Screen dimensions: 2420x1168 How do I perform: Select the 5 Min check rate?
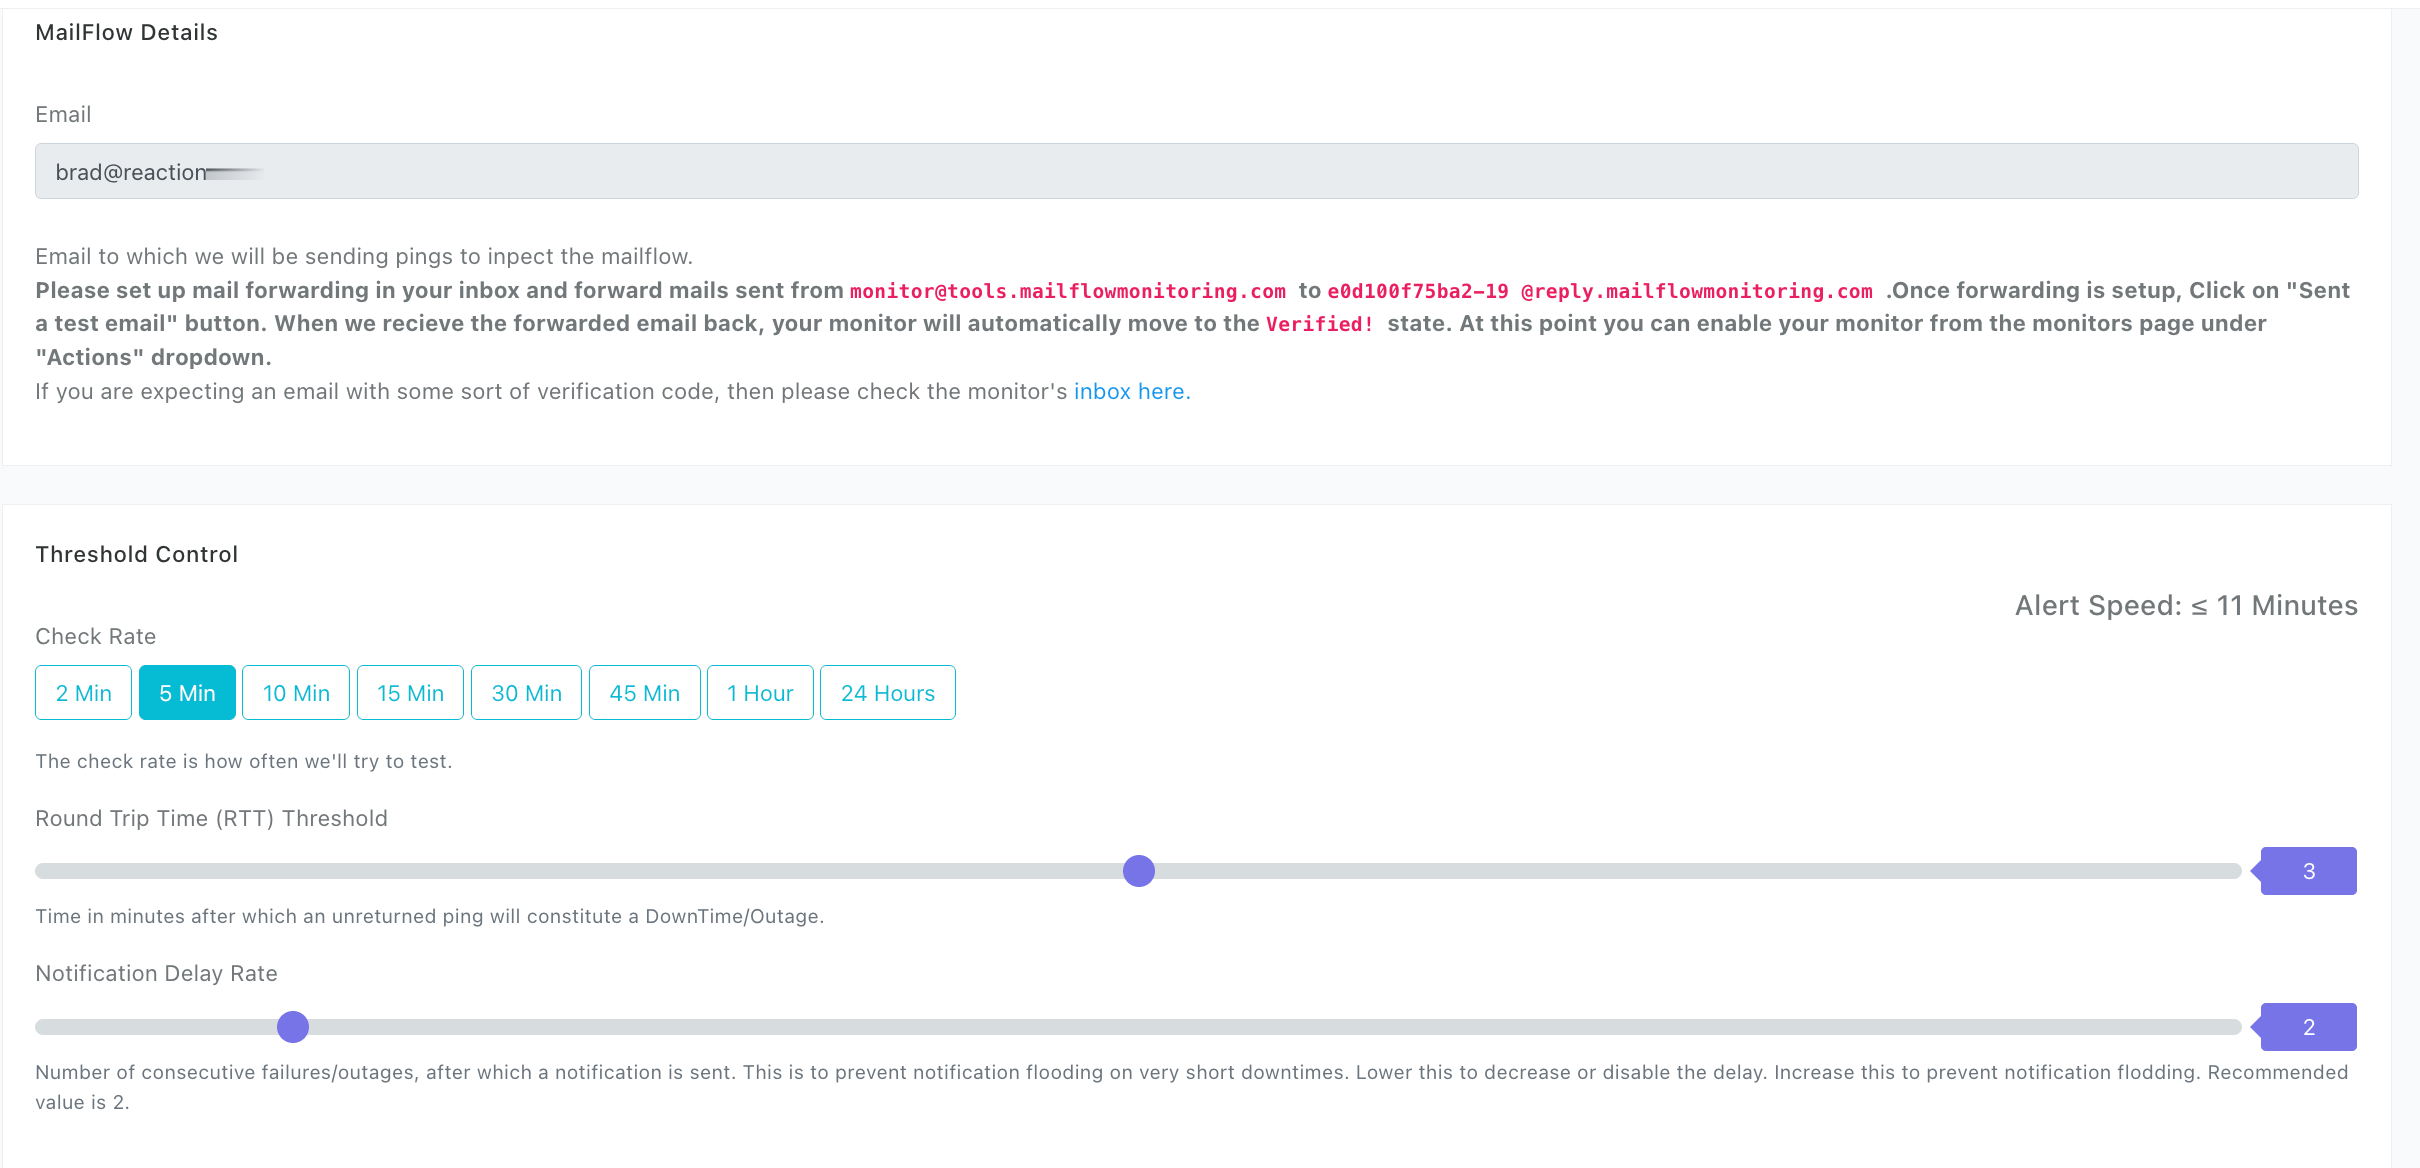point(187,693)
